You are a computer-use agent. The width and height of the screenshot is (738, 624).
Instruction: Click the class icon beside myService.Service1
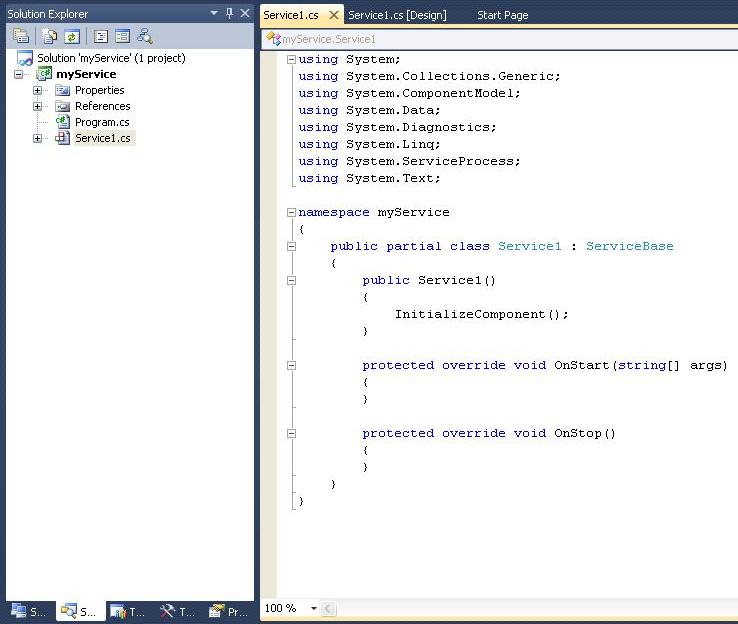coord(273,39)
